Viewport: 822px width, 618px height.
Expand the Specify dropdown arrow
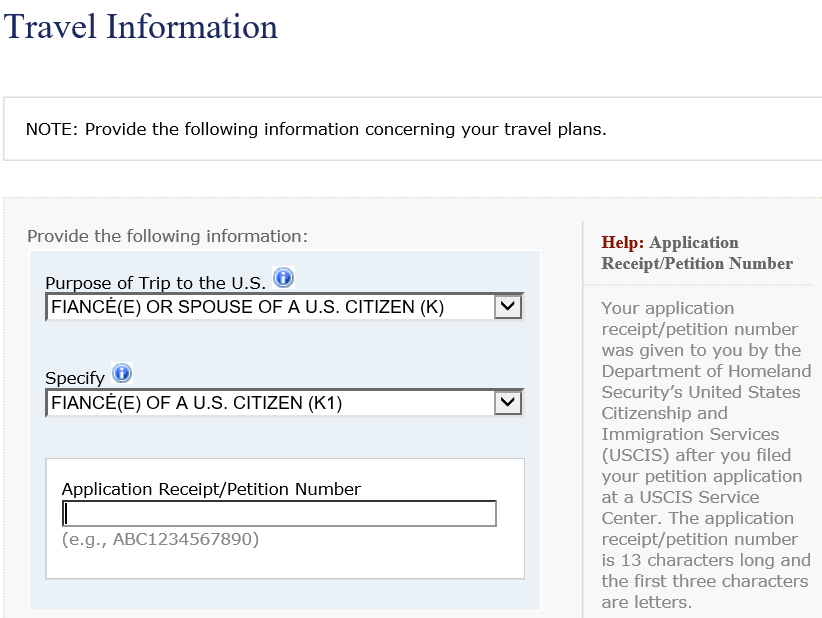507,403
